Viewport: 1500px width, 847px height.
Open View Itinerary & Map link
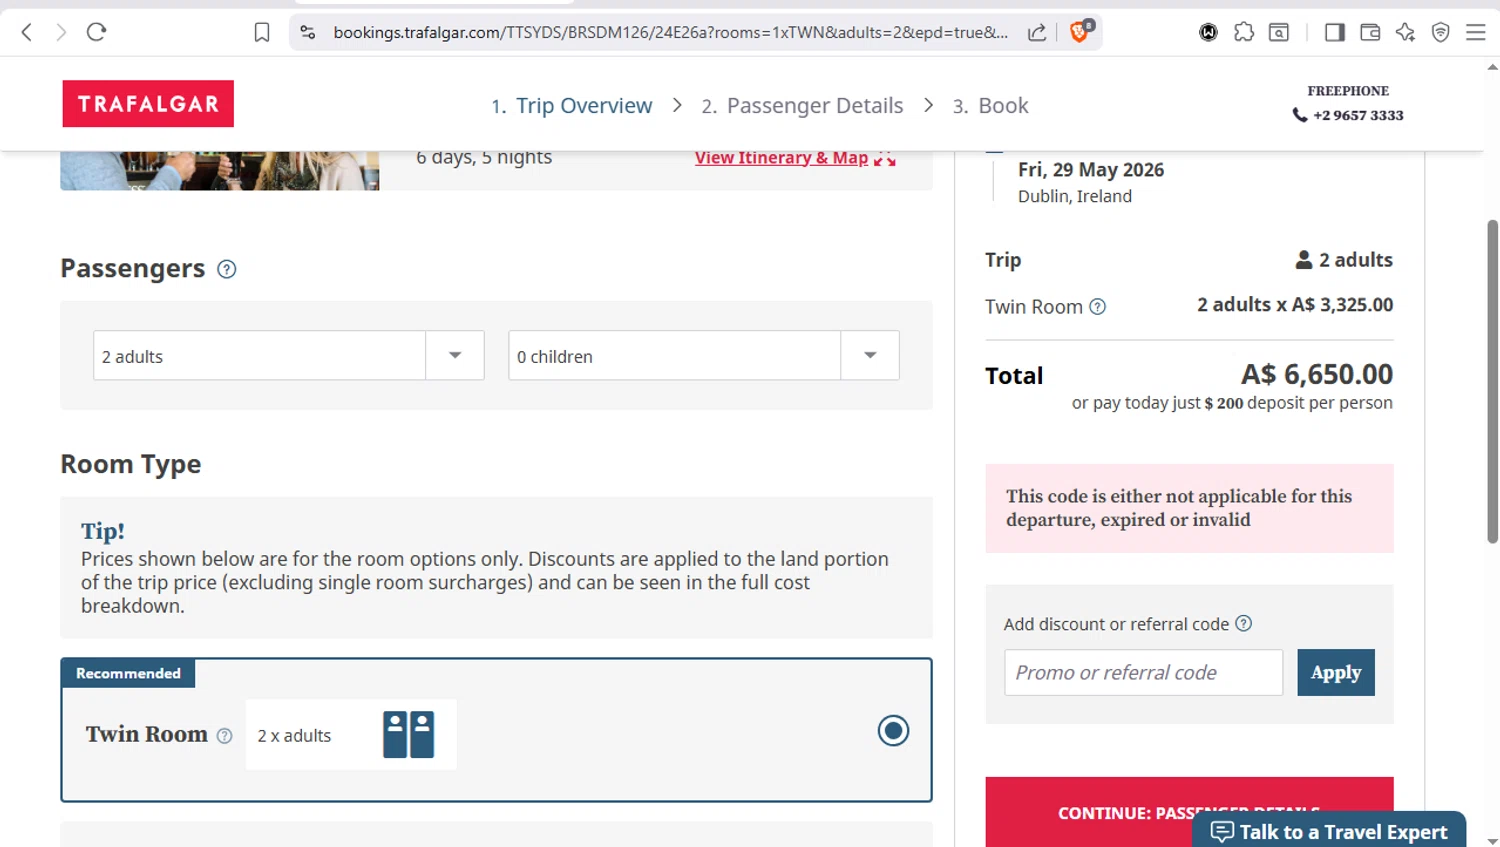coord(781,157)
